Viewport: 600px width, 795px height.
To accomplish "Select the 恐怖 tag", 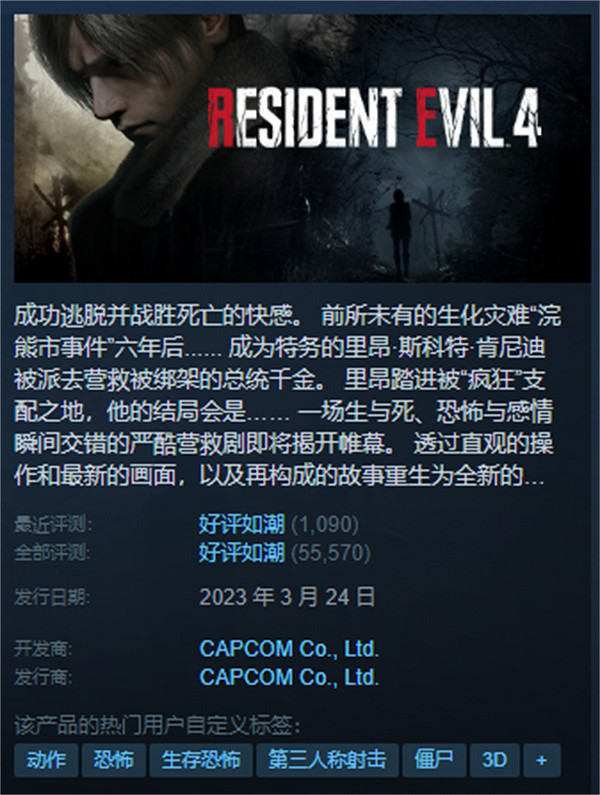I will click(x=114, y=760).
